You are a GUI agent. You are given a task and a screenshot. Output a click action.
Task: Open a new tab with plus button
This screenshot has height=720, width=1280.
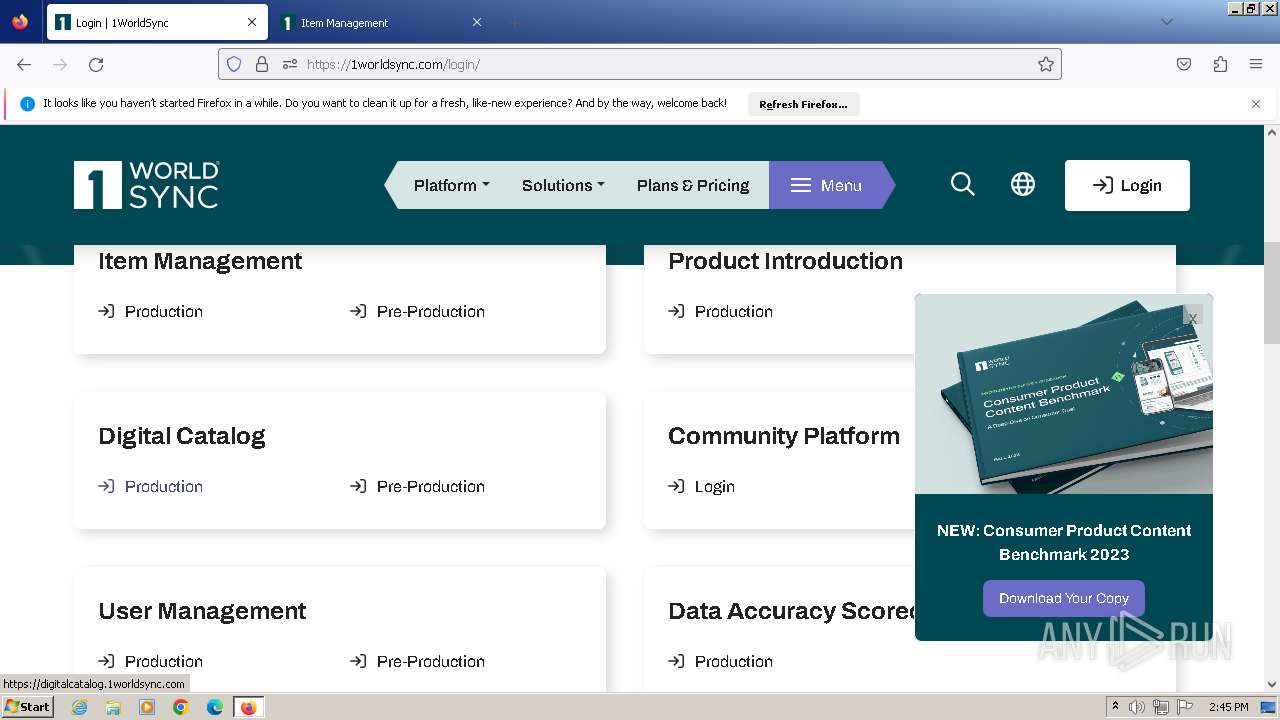pos(514,22)
